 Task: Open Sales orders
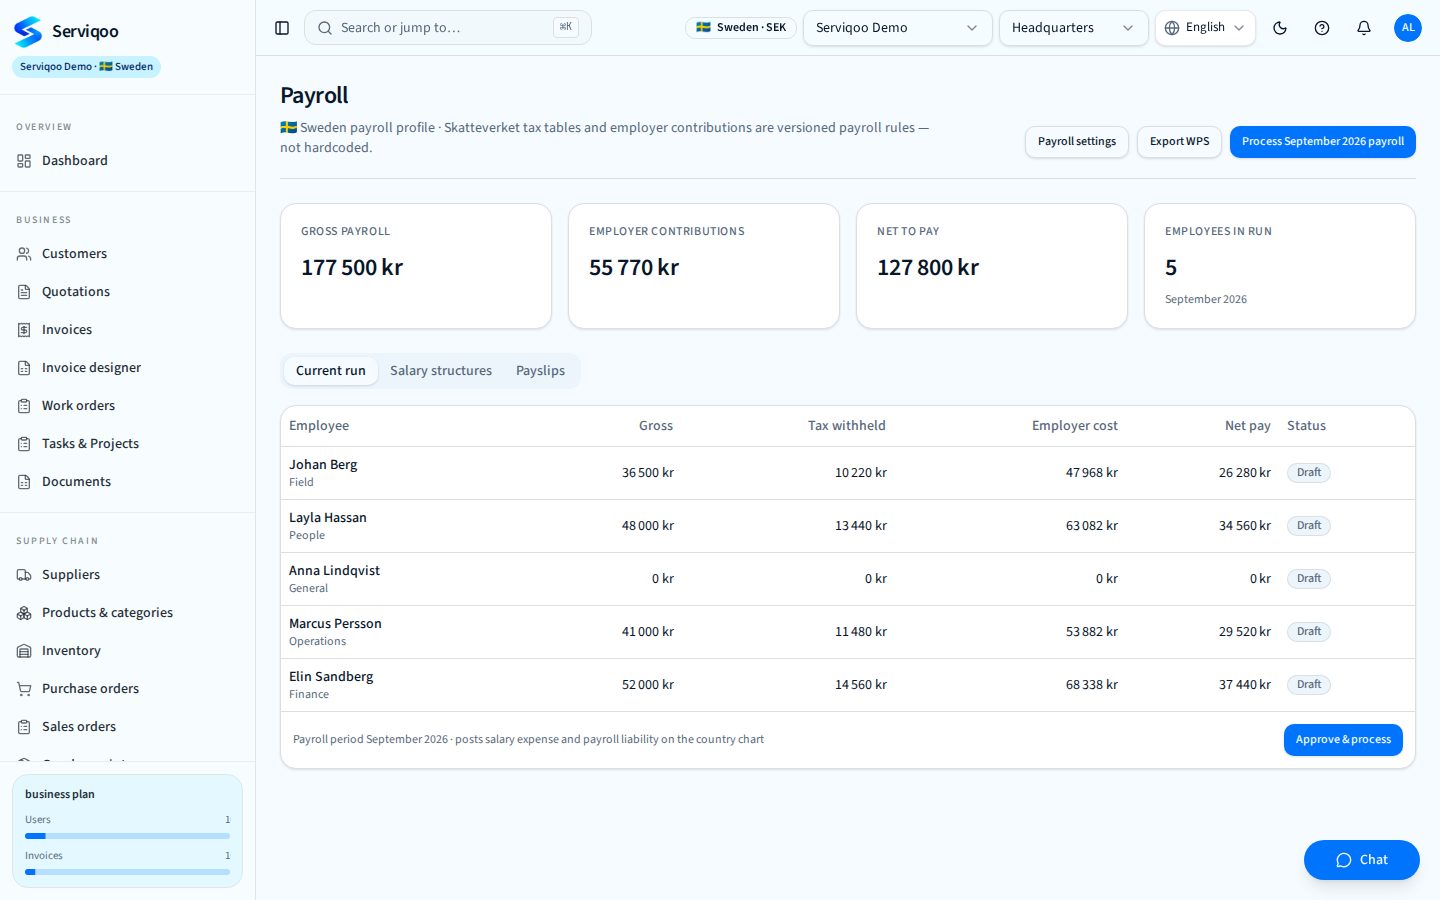click(x=127, y=727)
